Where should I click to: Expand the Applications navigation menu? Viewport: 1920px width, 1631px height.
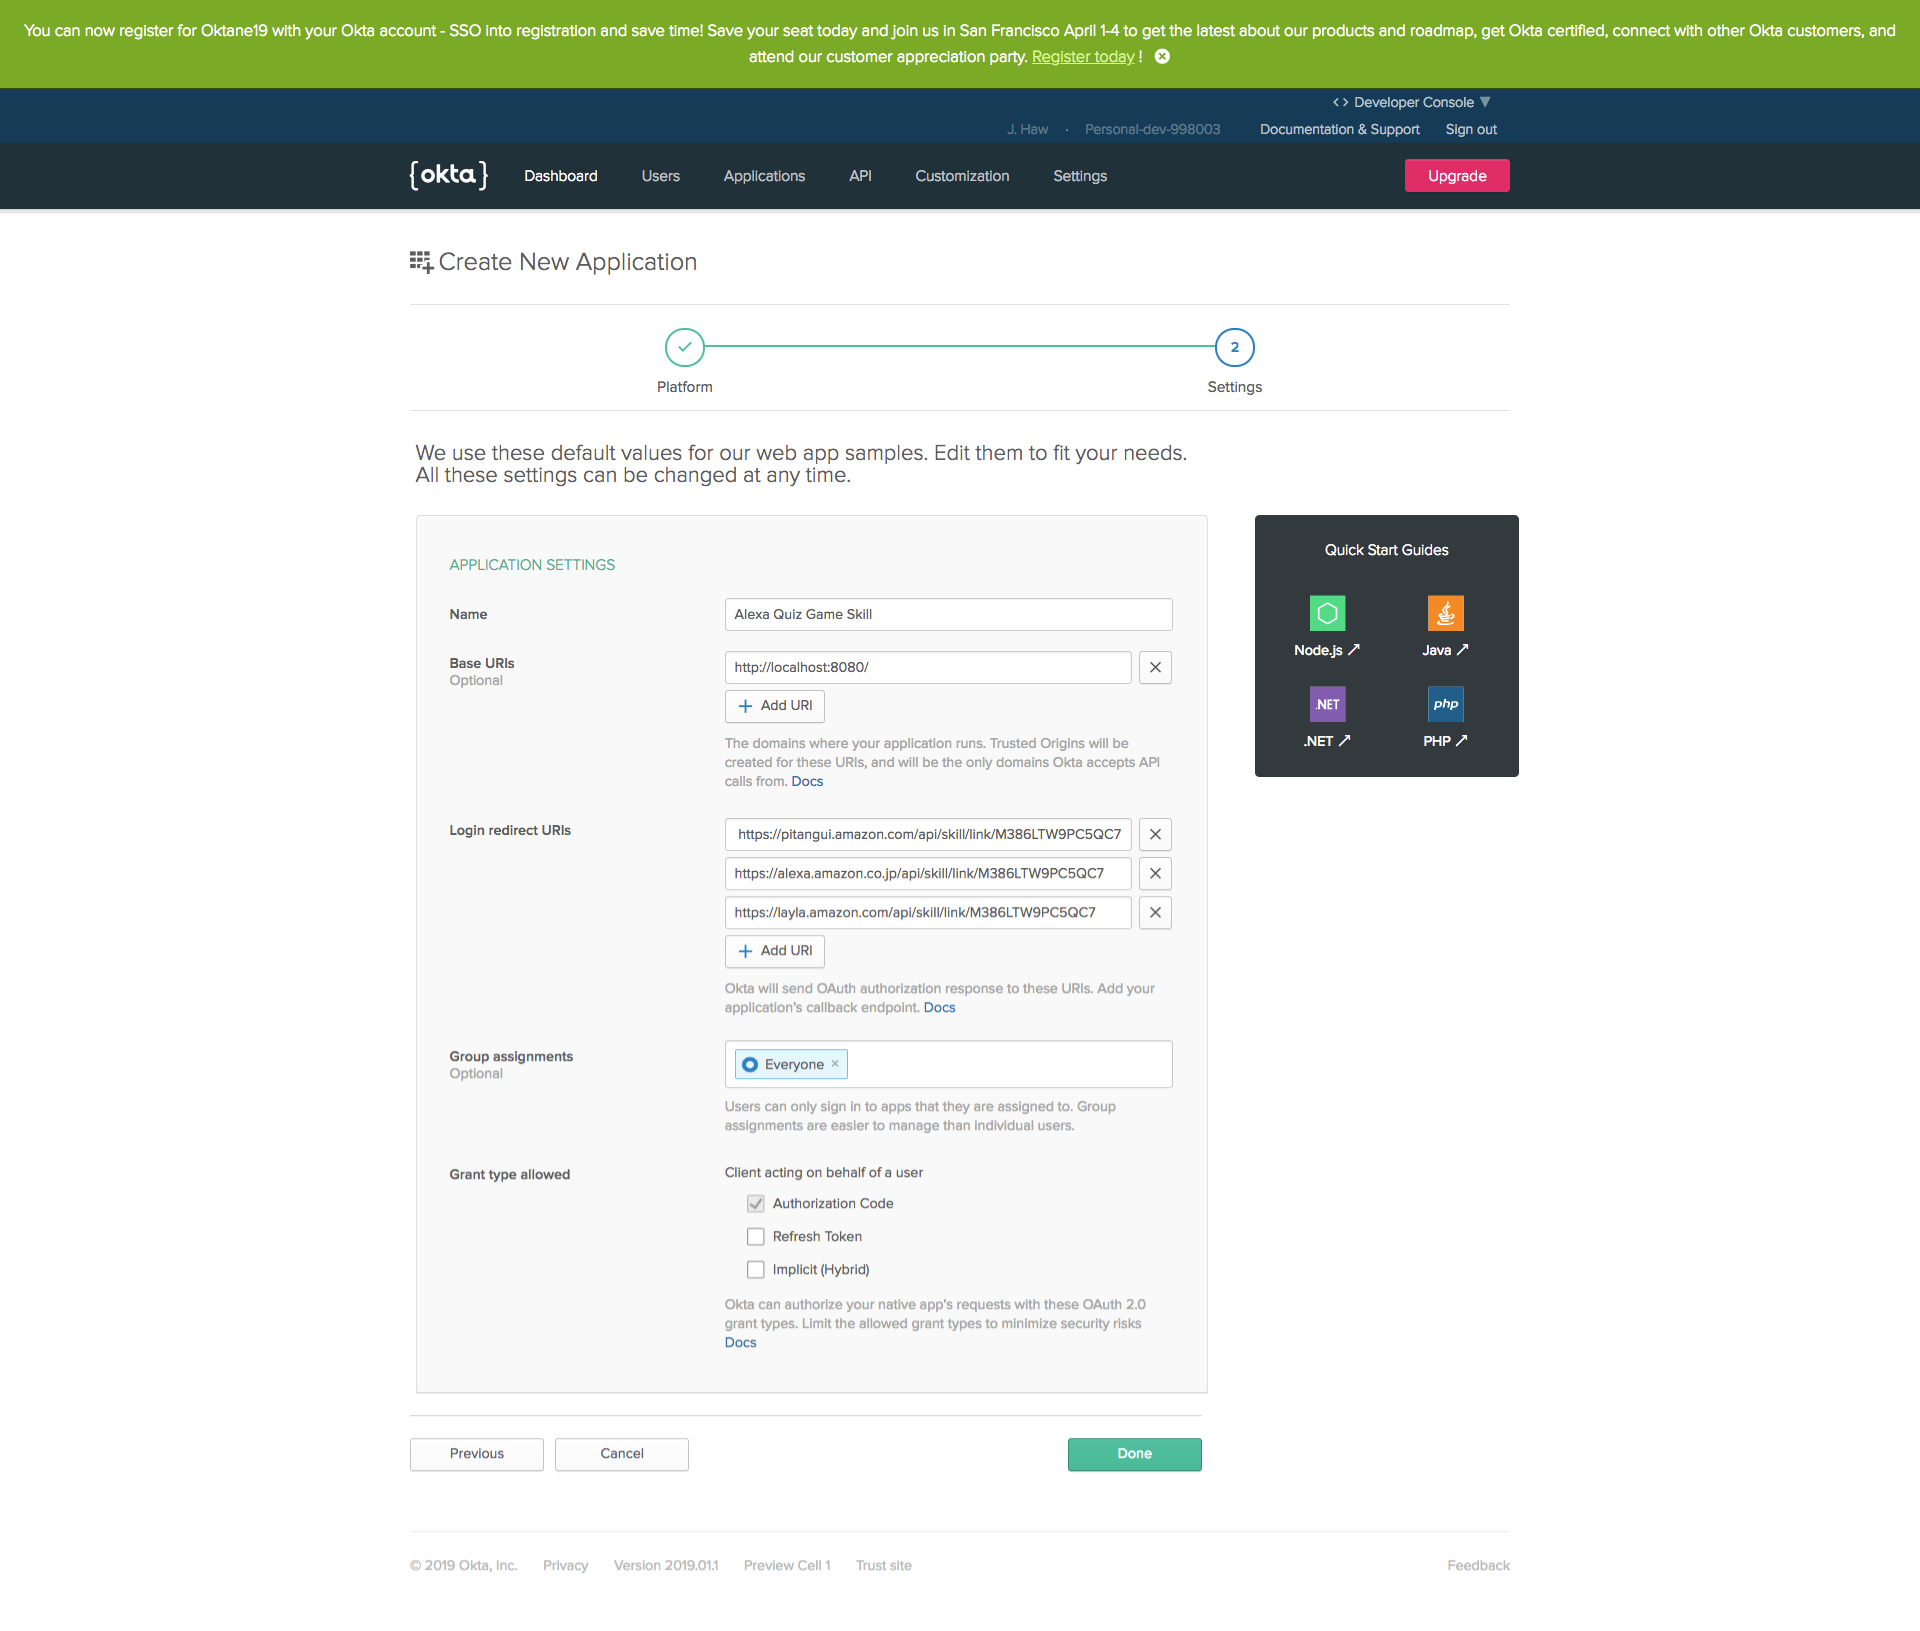(763, 176)
